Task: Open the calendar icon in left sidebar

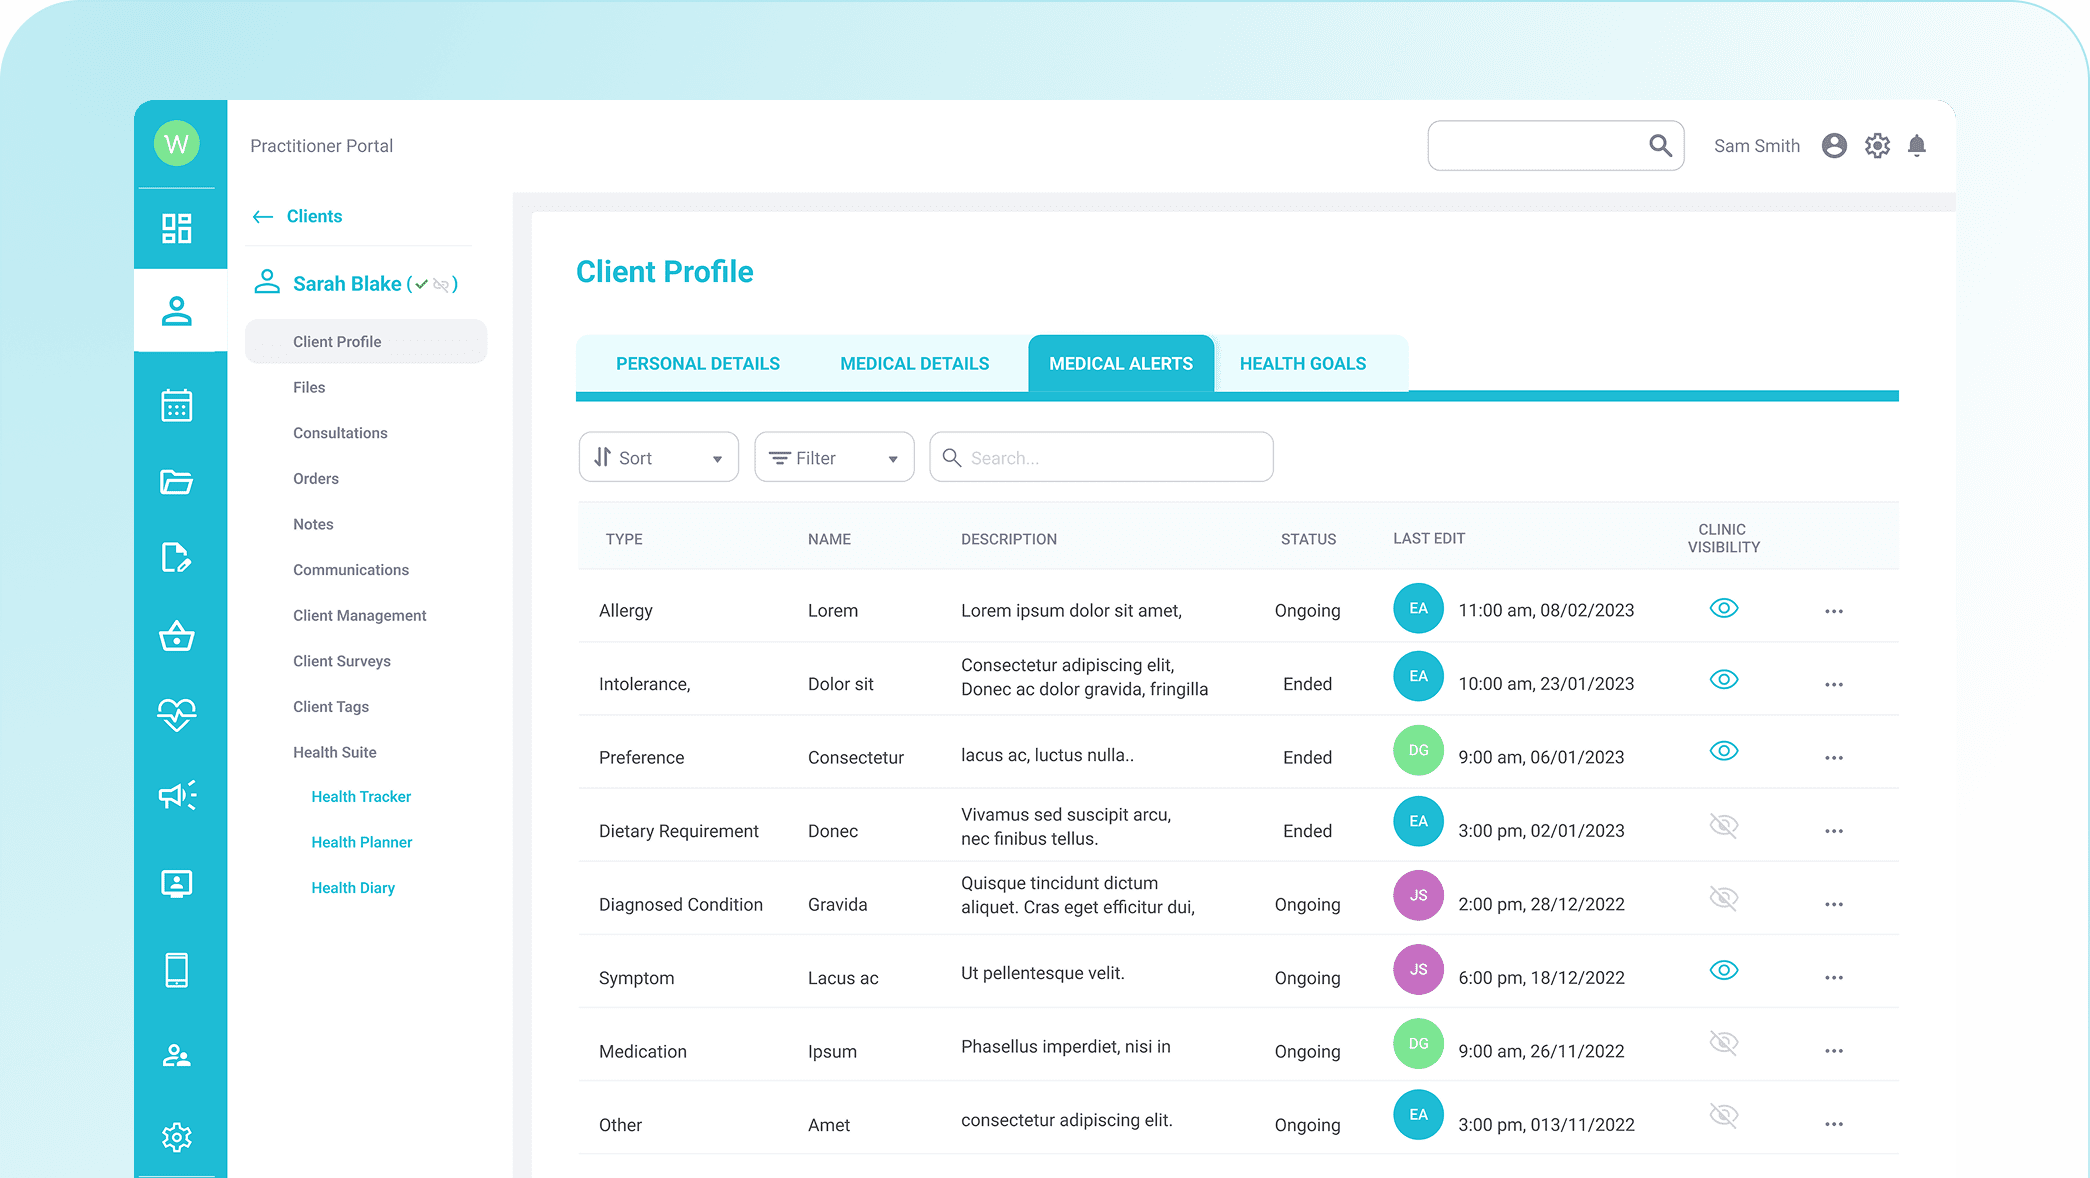Action: click(x=177, y=405)
